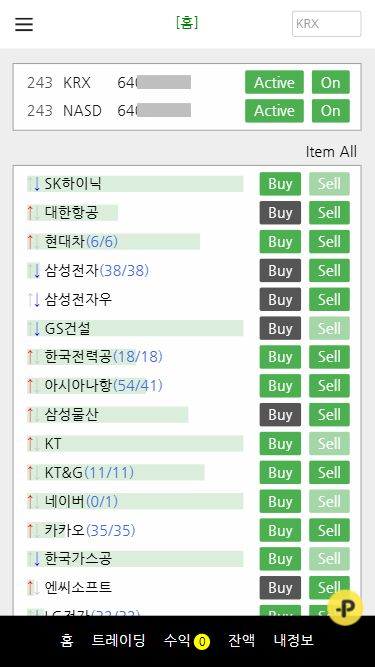
Task: Click the progress bar of KT&G(11/11)
Action: point(116,473)
